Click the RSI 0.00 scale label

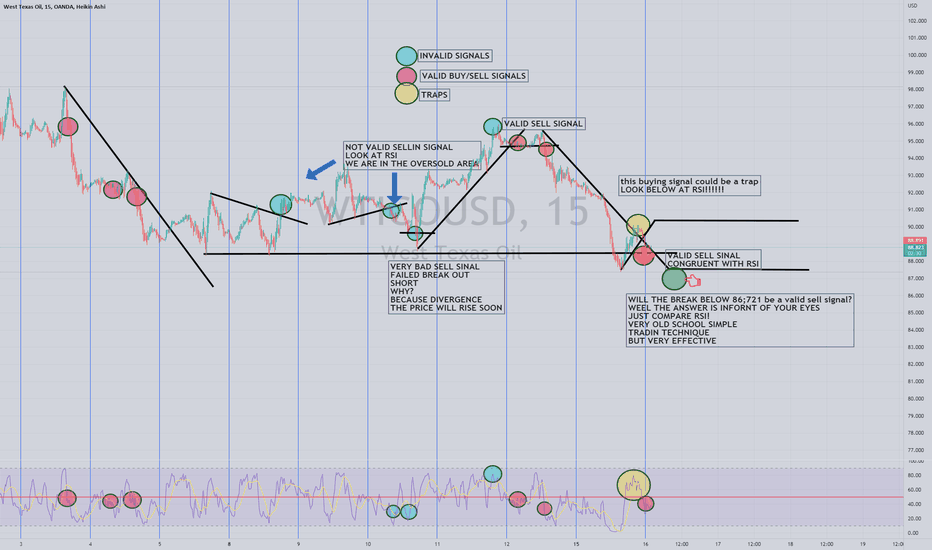click(x=914, y=533)
